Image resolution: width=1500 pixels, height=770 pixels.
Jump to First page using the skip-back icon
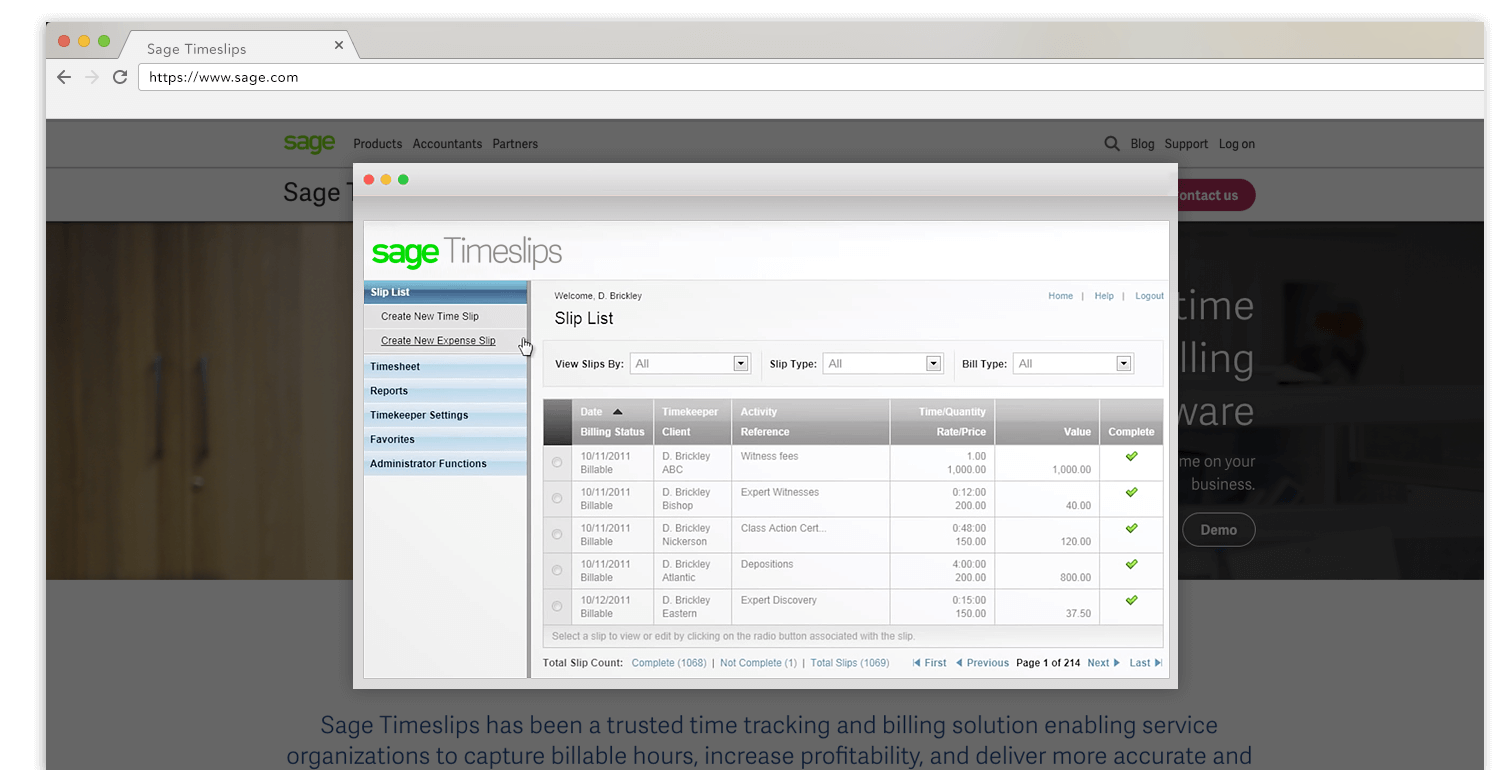(x=929, y=662)
